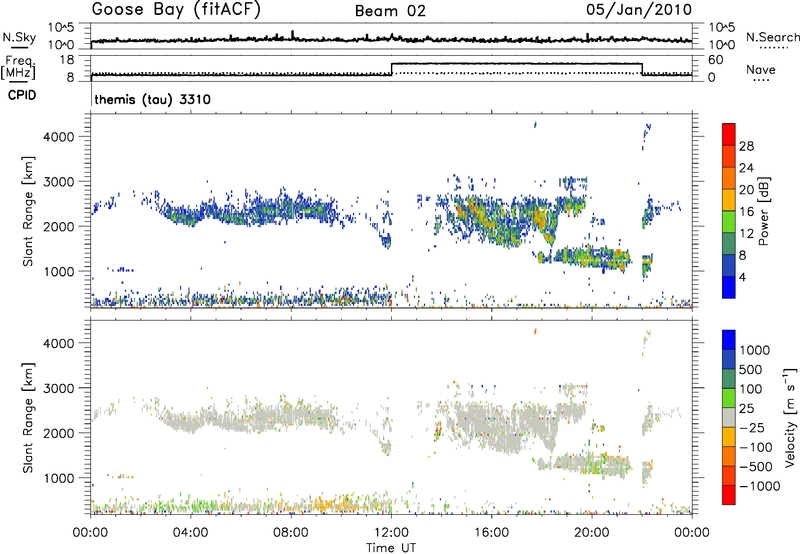800x554 pixels.
Task: Click the blue top of velocity color bar
Action: [x=729, y=340]
